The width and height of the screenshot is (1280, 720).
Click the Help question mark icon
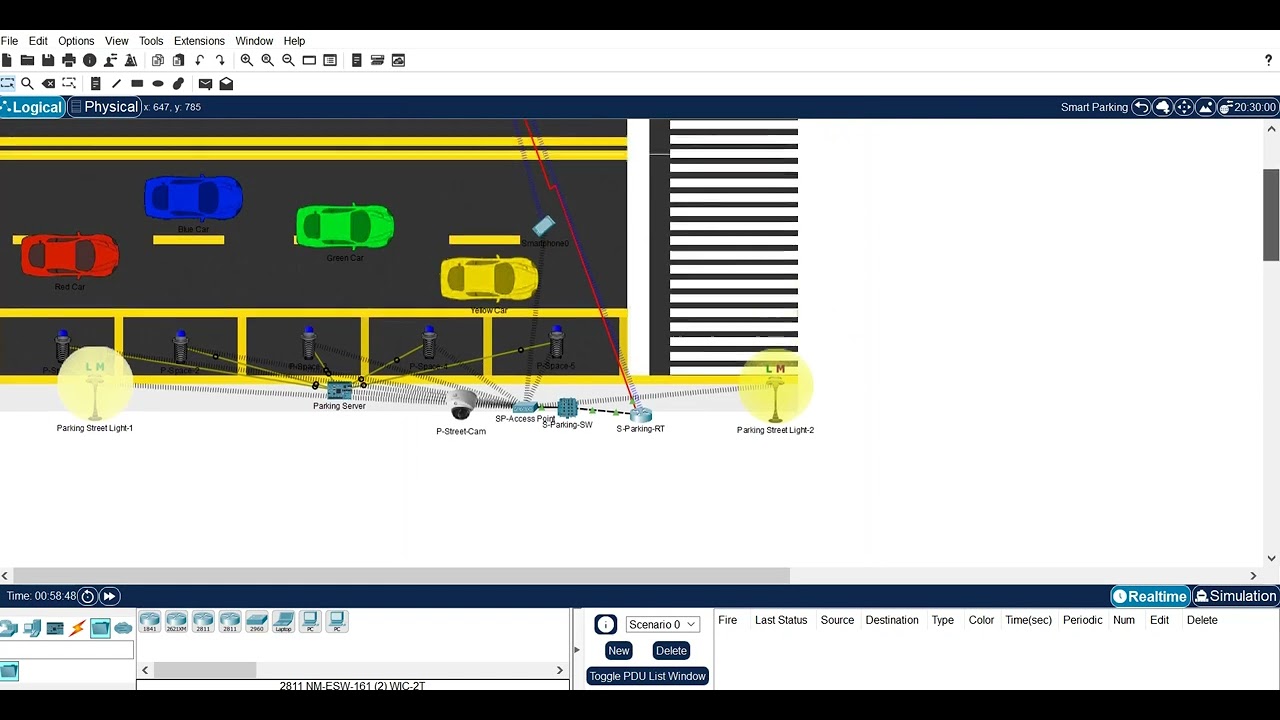(1269, 60)
